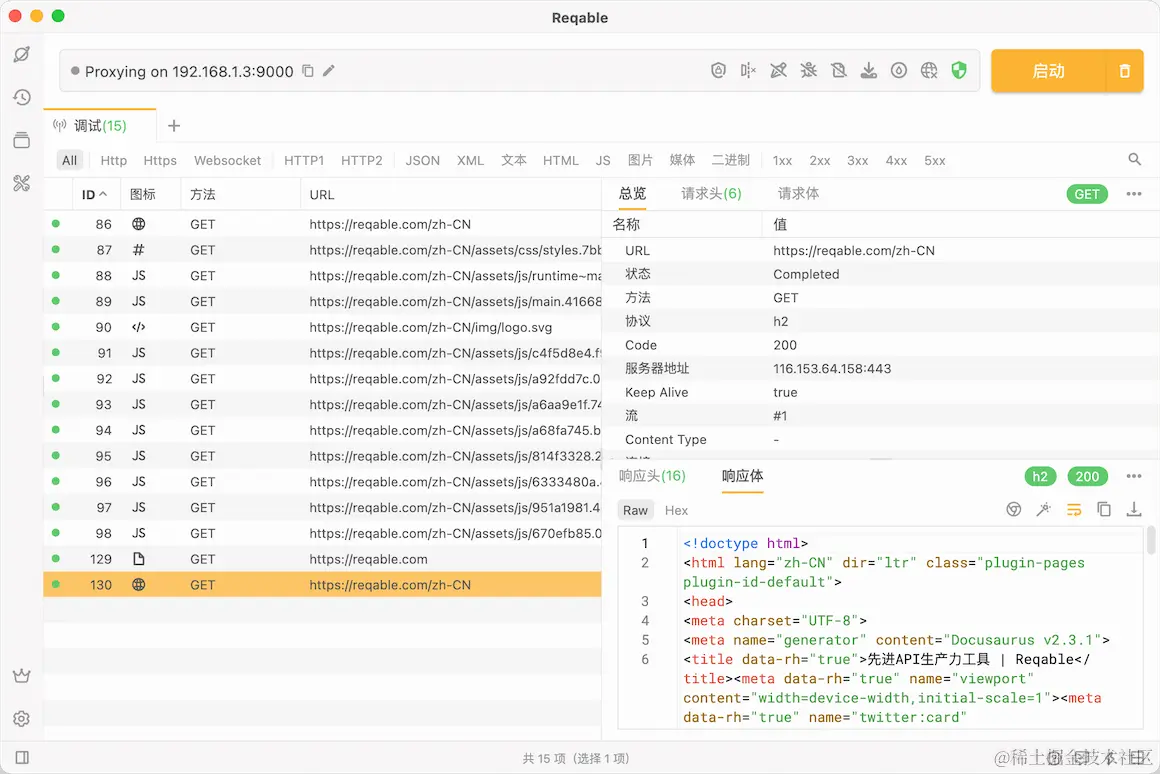Viewport: 1160px width, 774px height.
Task: Select highlighted row 130 zh-CN request
Action: [x=323, y=585]
